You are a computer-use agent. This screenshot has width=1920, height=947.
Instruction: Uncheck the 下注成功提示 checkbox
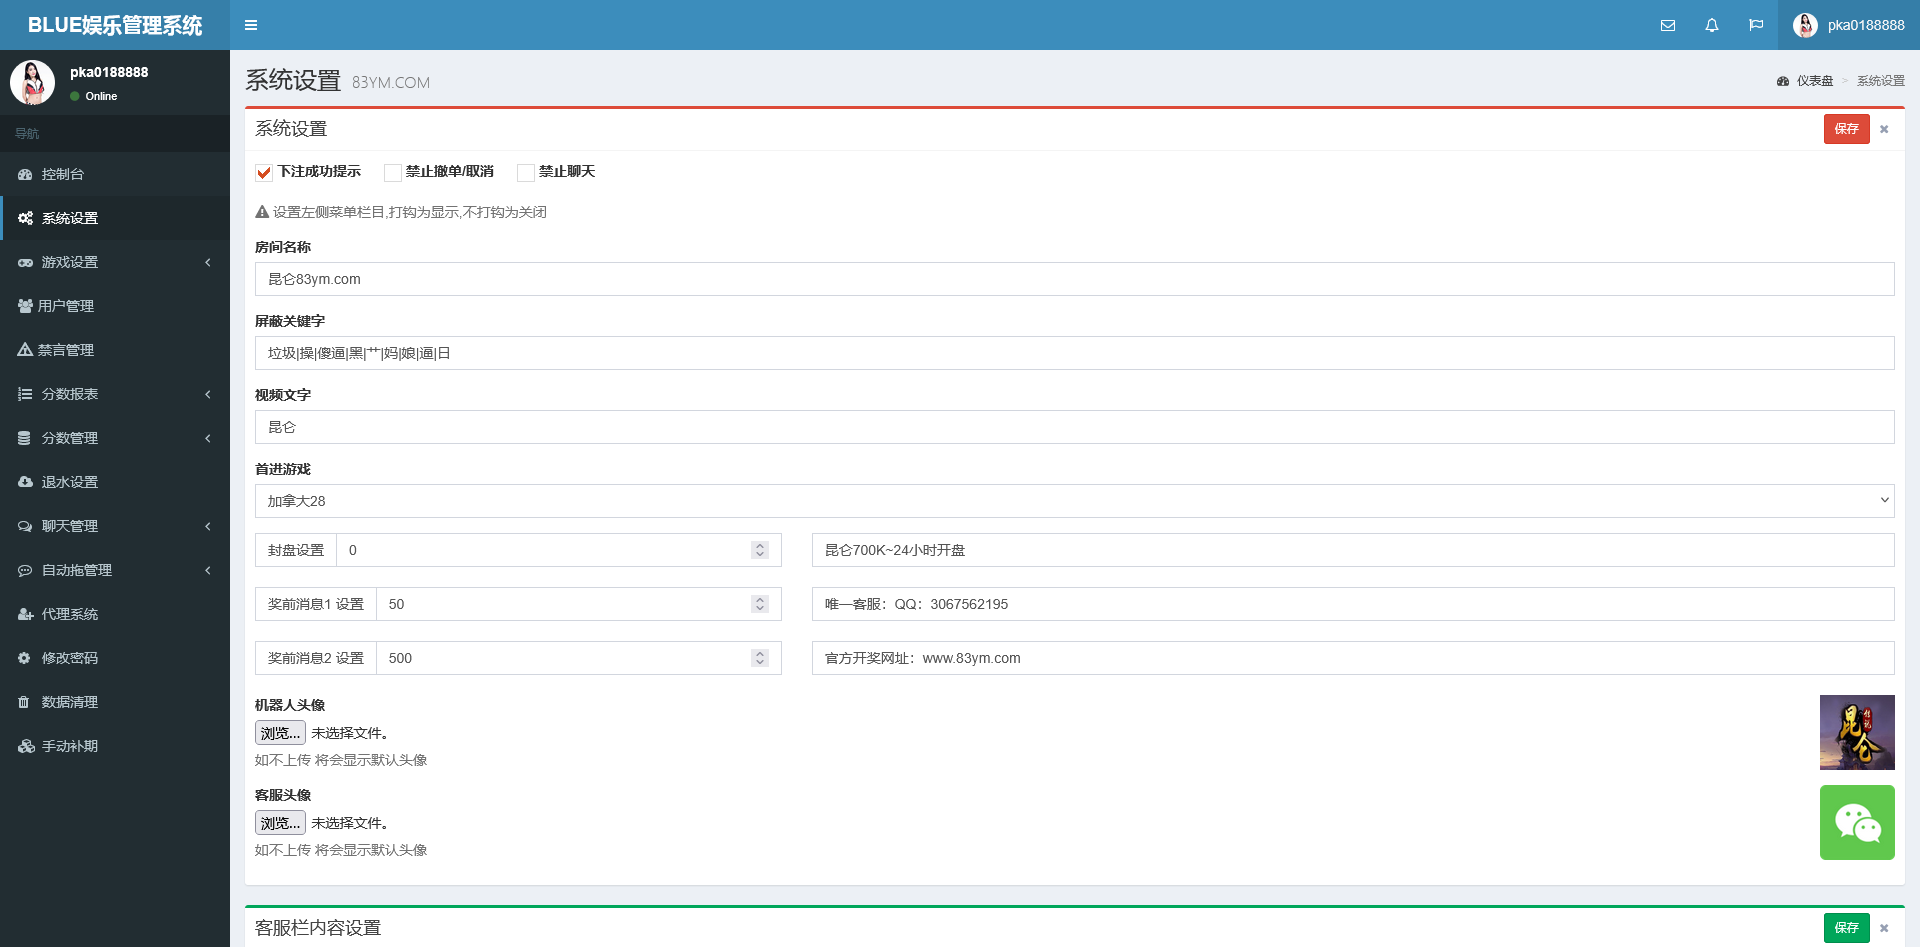pyautogui.click(x=264, y=172)
